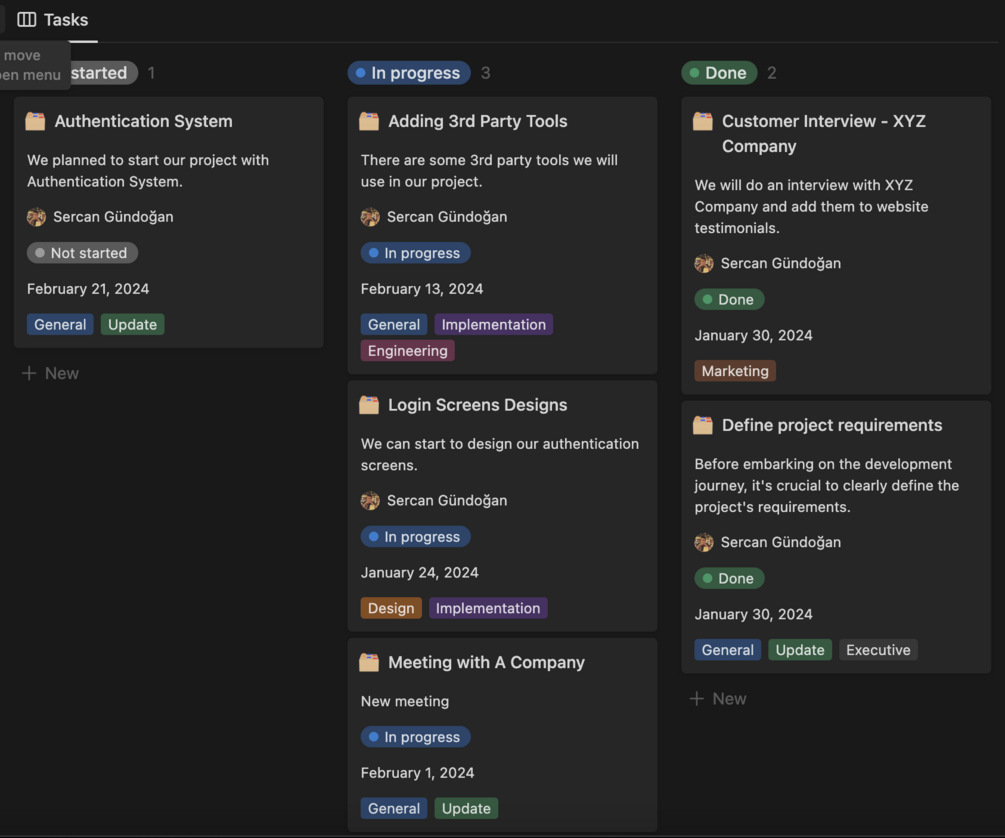Open the Authentication System card title
Screen dimensions: 1005x838
pos(144,121)
